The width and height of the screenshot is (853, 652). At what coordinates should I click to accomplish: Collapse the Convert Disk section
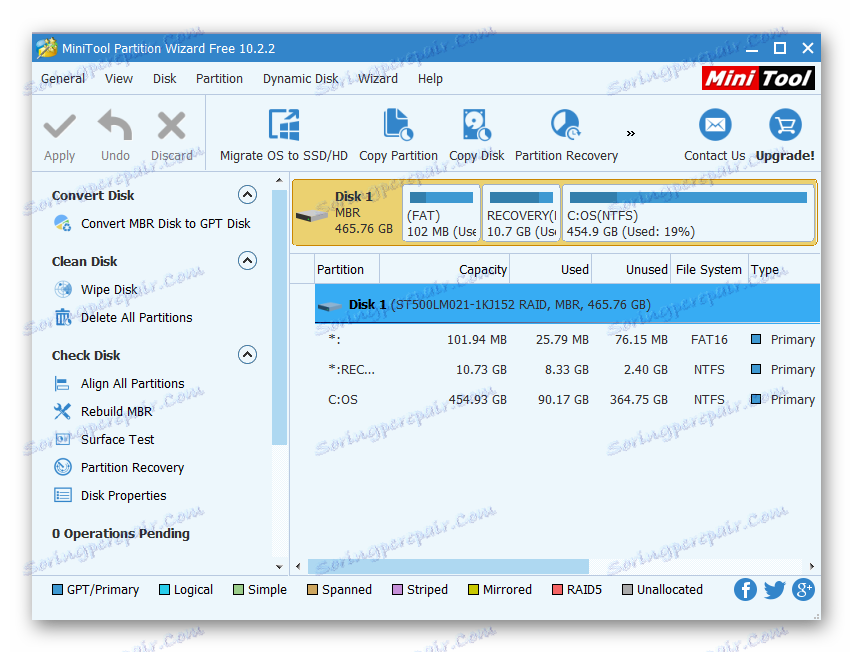[x=248, y=195]
